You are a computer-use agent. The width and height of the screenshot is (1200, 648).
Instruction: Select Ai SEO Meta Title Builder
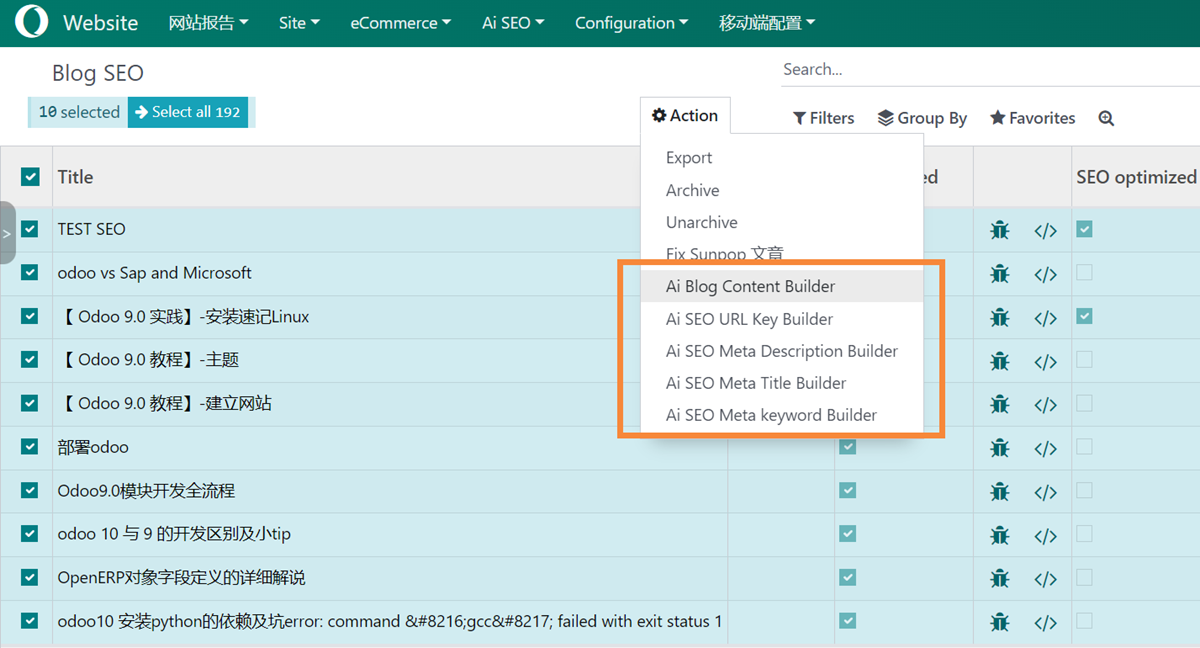[x=755, y=383]
